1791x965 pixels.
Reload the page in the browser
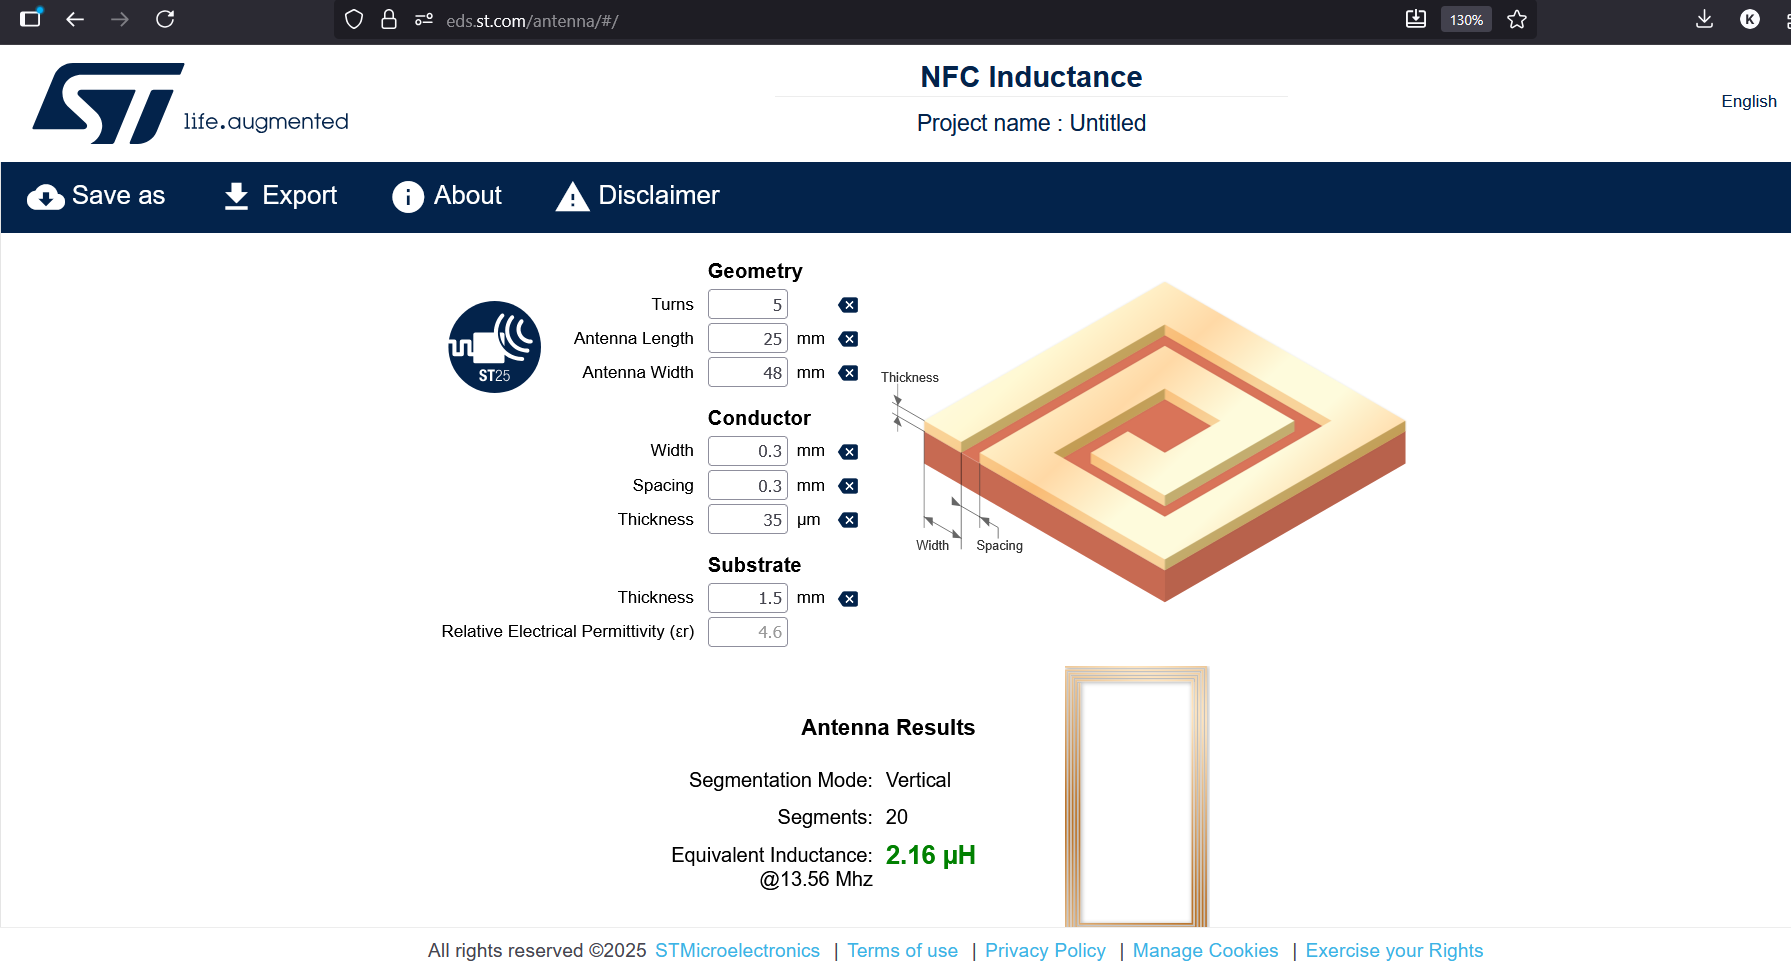coord(165,20)
